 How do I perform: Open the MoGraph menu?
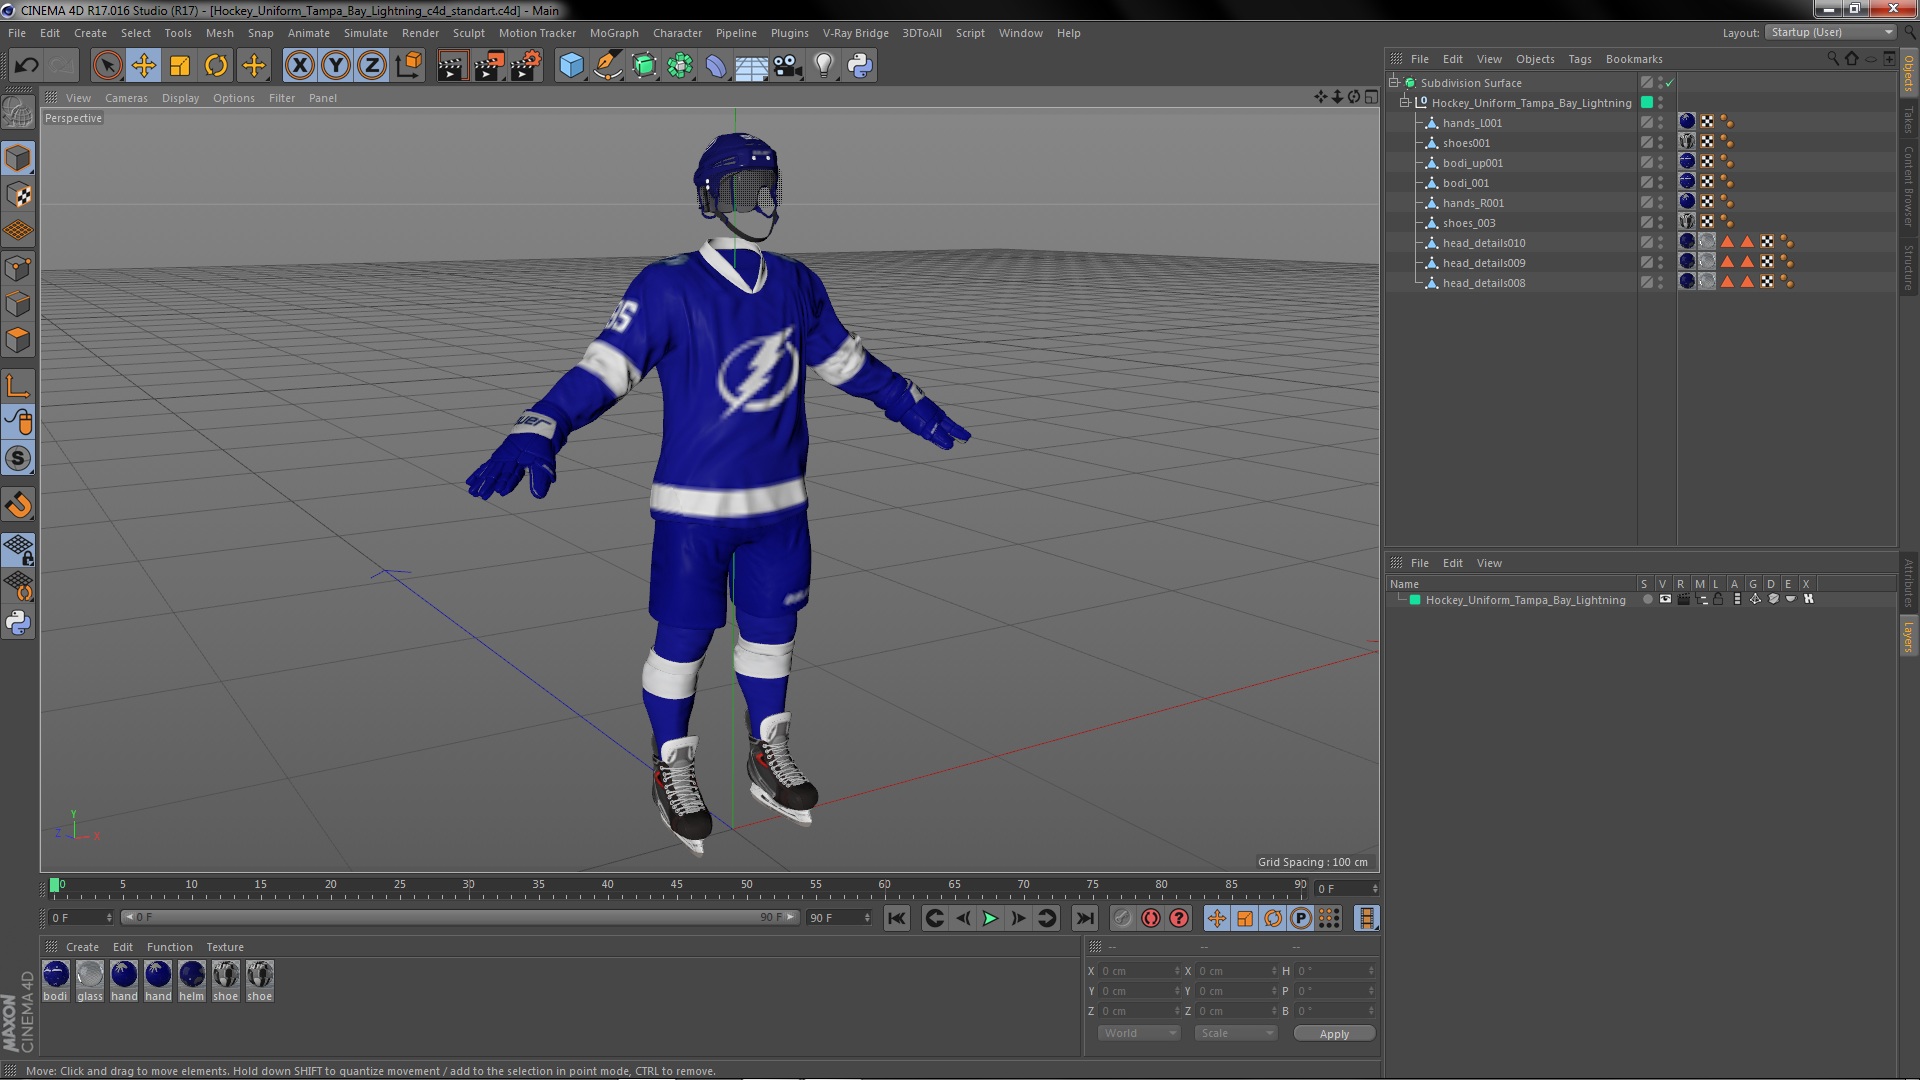tap(614, 33)
